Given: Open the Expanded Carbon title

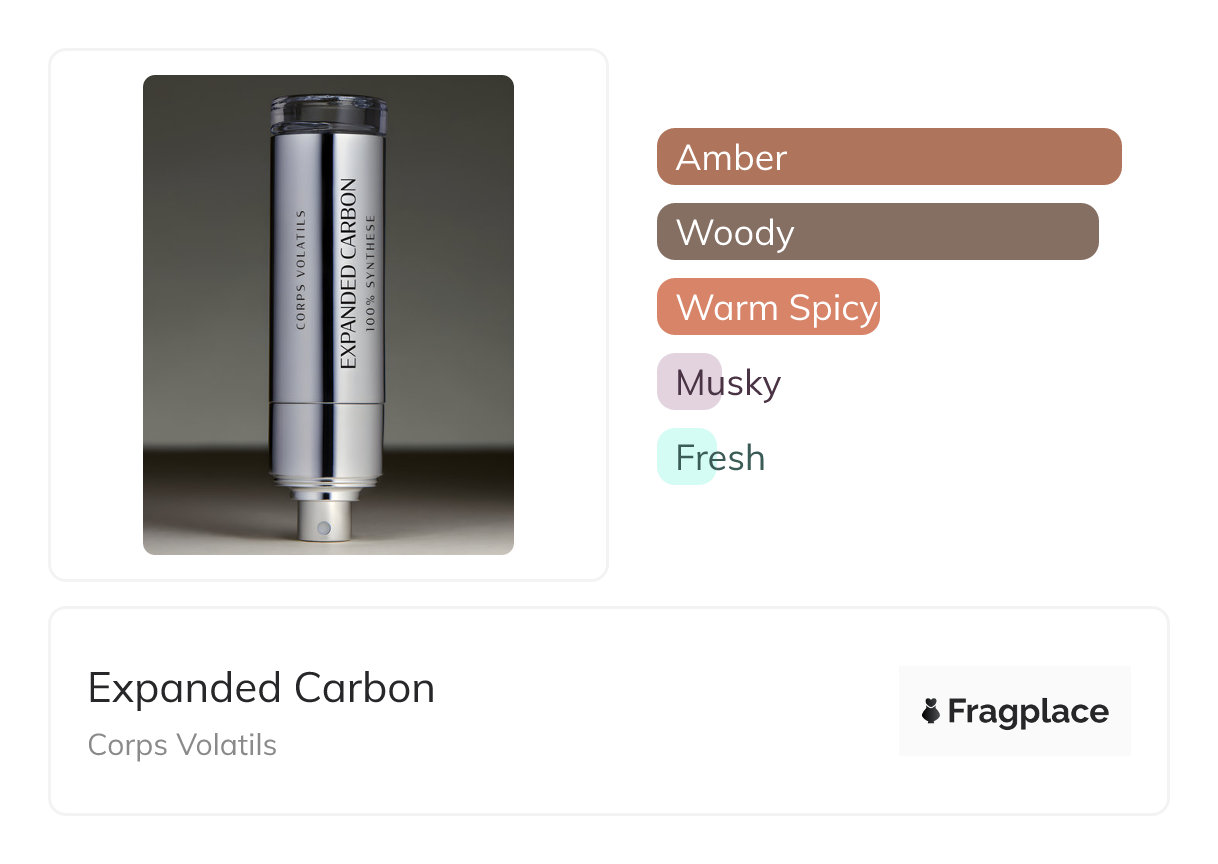Looking at the screenshot, I should [261, 688].
